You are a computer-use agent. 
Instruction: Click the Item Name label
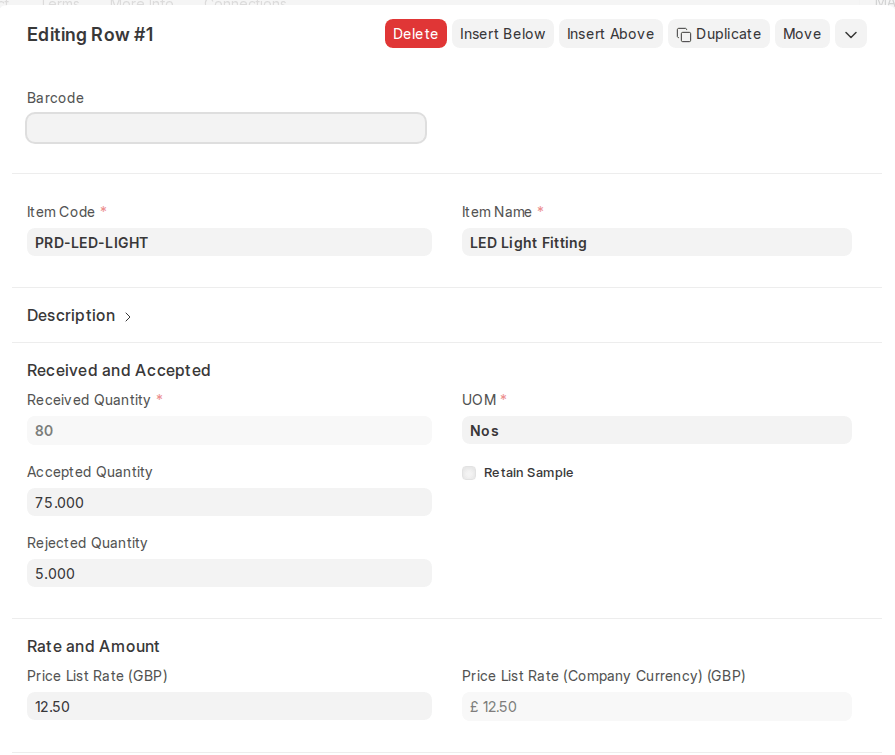tap(497, 212)
